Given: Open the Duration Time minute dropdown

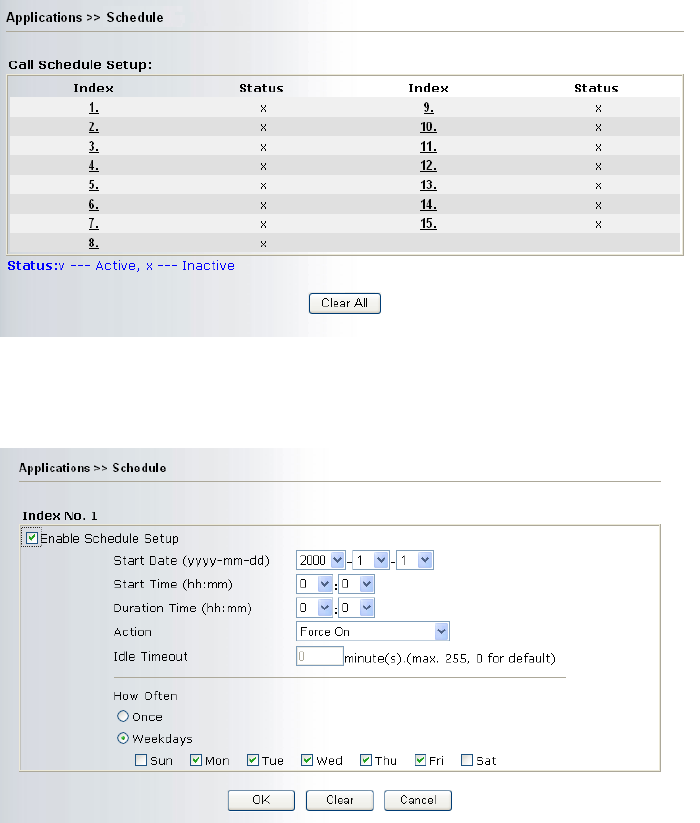Looking at the screenshot, I should [x=356, y=608].
